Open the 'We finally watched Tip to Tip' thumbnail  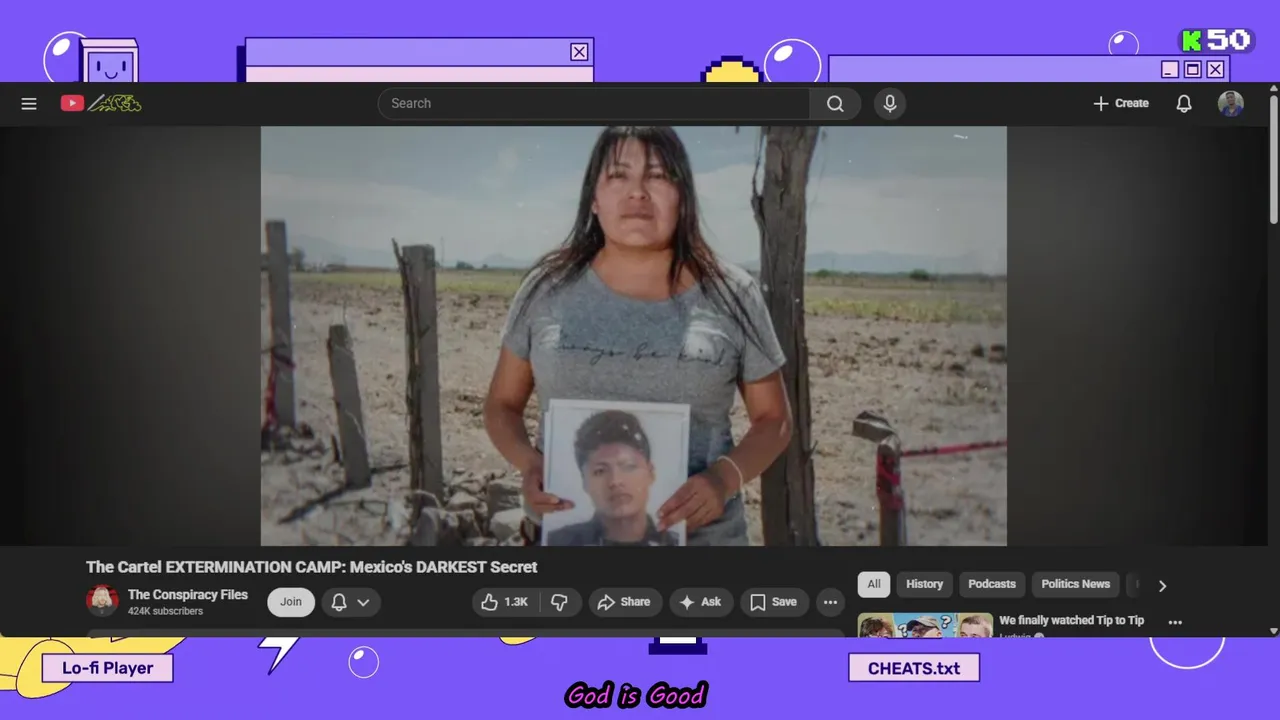[925, 625]
